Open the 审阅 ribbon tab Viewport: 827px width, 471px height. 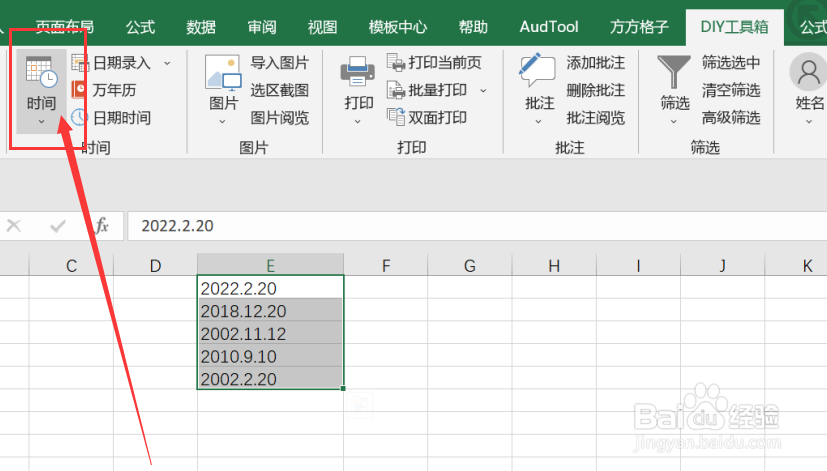click(262, 27)
